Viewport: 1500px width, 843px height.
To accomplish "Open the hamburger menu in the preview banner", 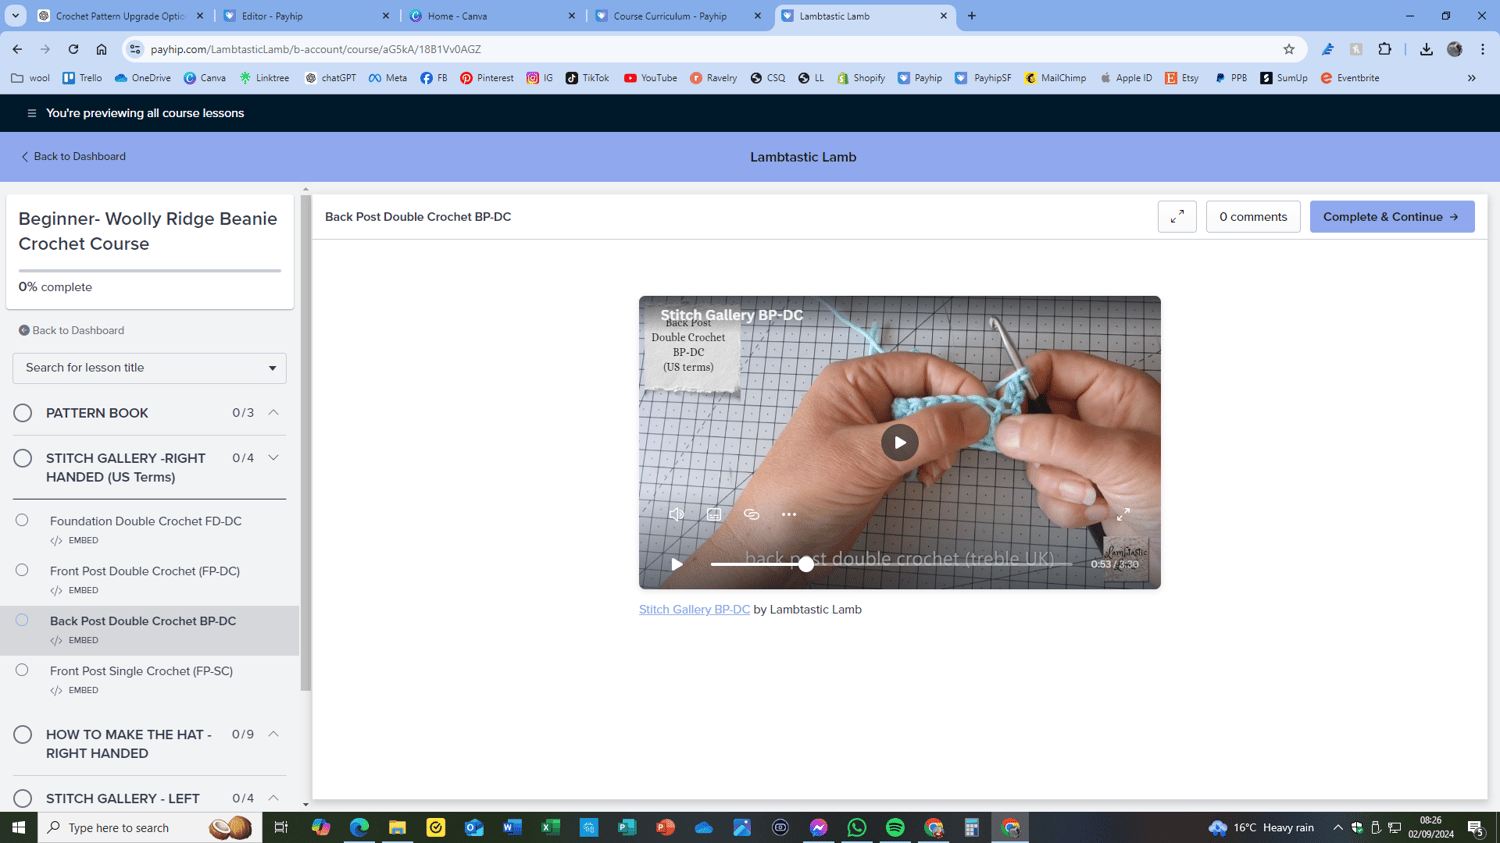I will click(31, 113).
